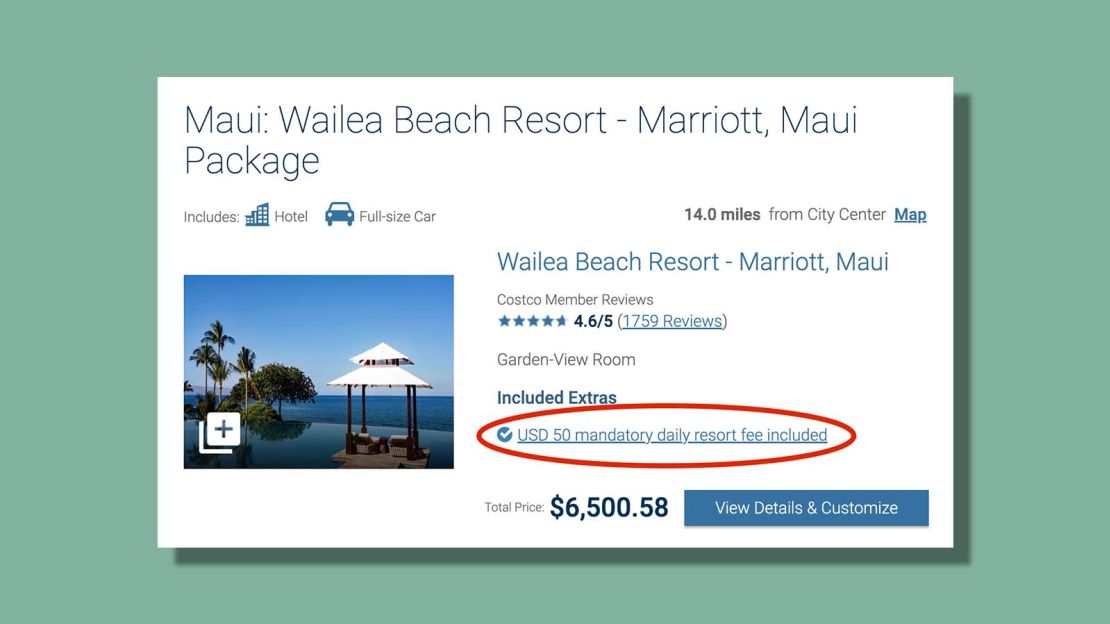Click the 14.0 miles distance text
The width and height of the screenshot is (1110, 624).
tap(722, 215)
